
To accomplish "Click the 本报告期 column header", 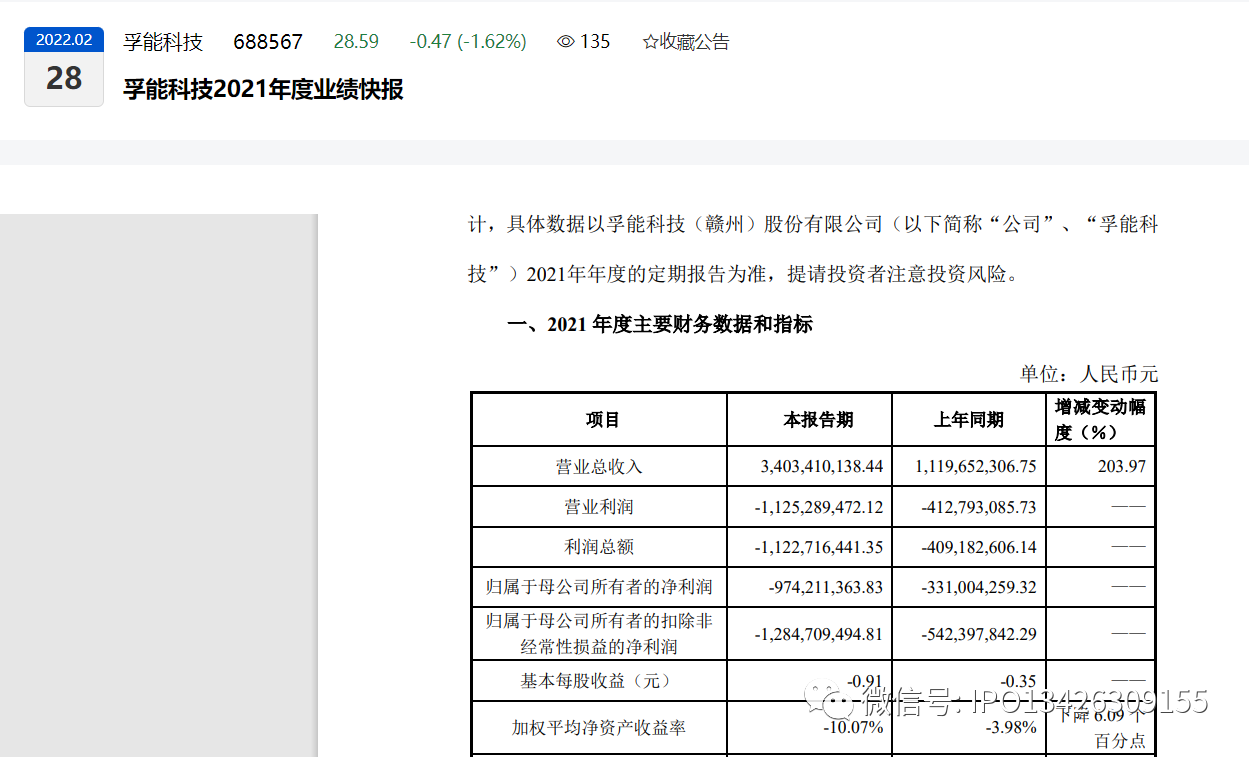I will (818, 420).
